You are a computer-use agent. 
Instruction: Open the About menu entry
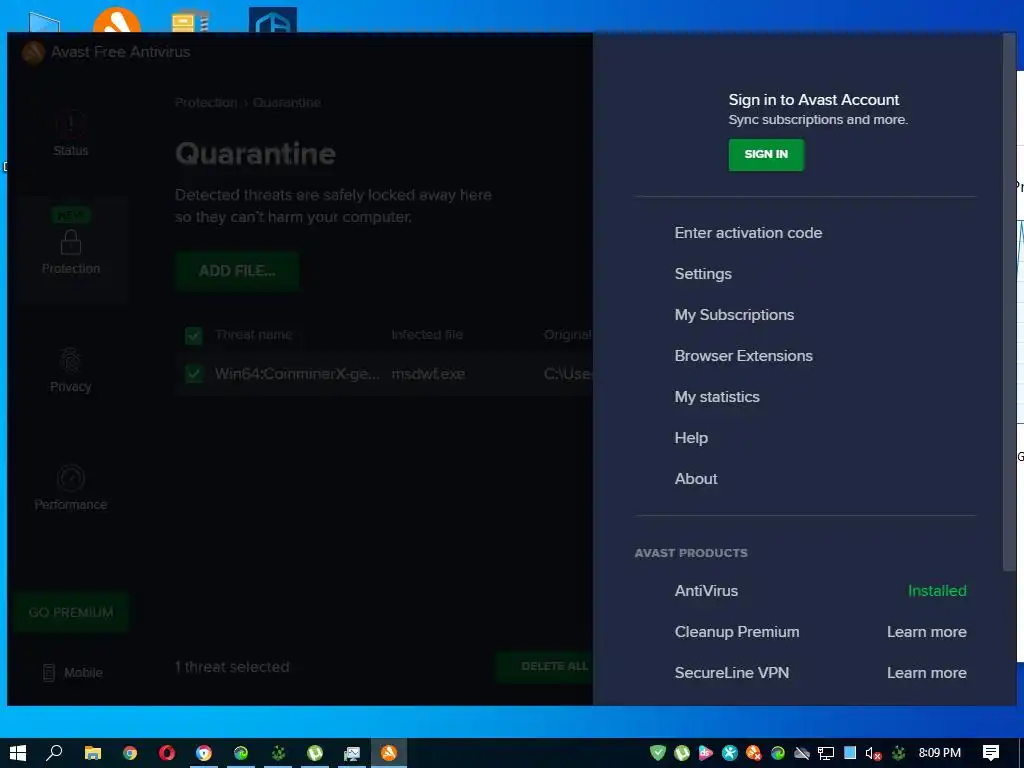[696, 479]
